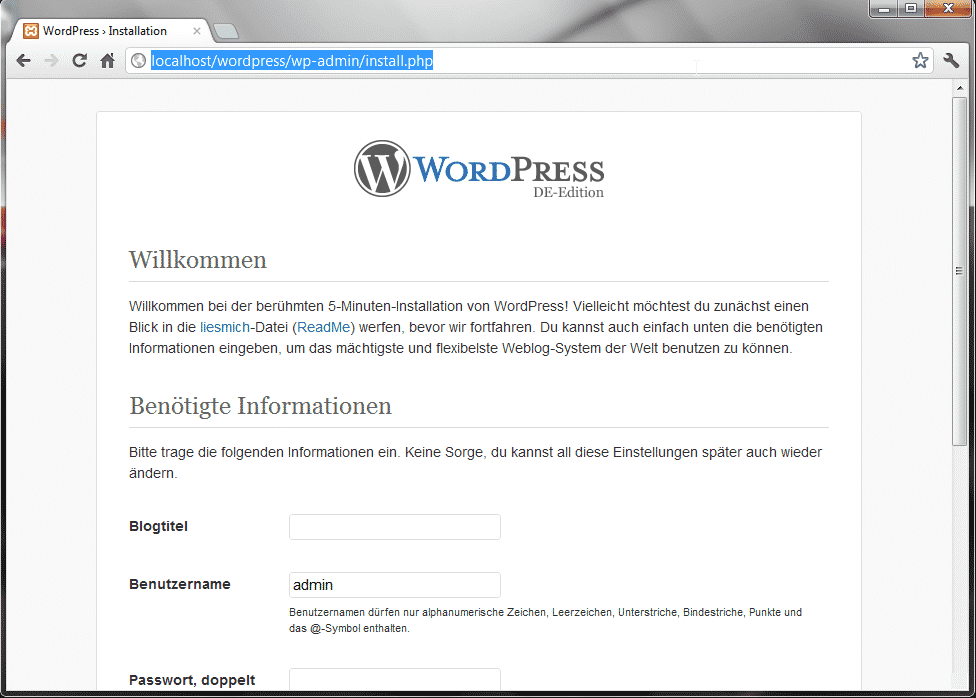Click the Bitte trage die folgenden Informationen paragraph
Viewport: 976px width, 698px height.
tap(476, 463)
